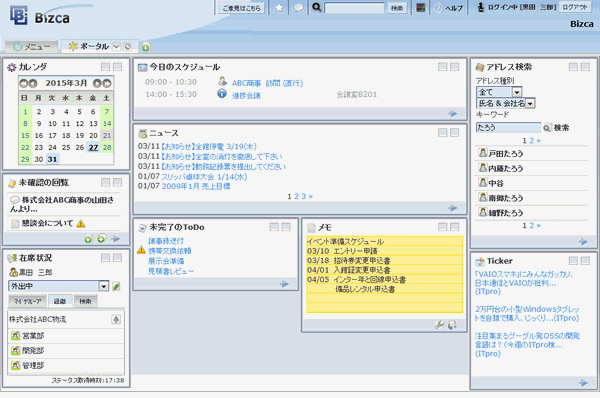Click first green add icon in 未確認の回覧

pyautogui.click(x=88, y=239)
